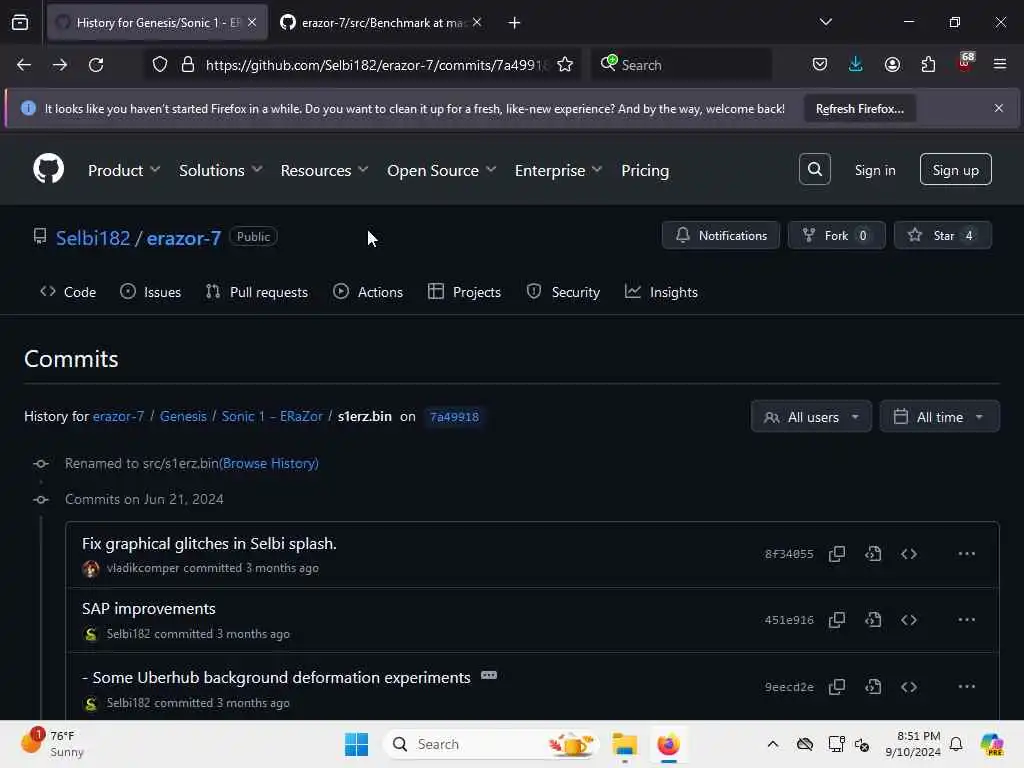Open the All time date filter

(x=939, y=417)
